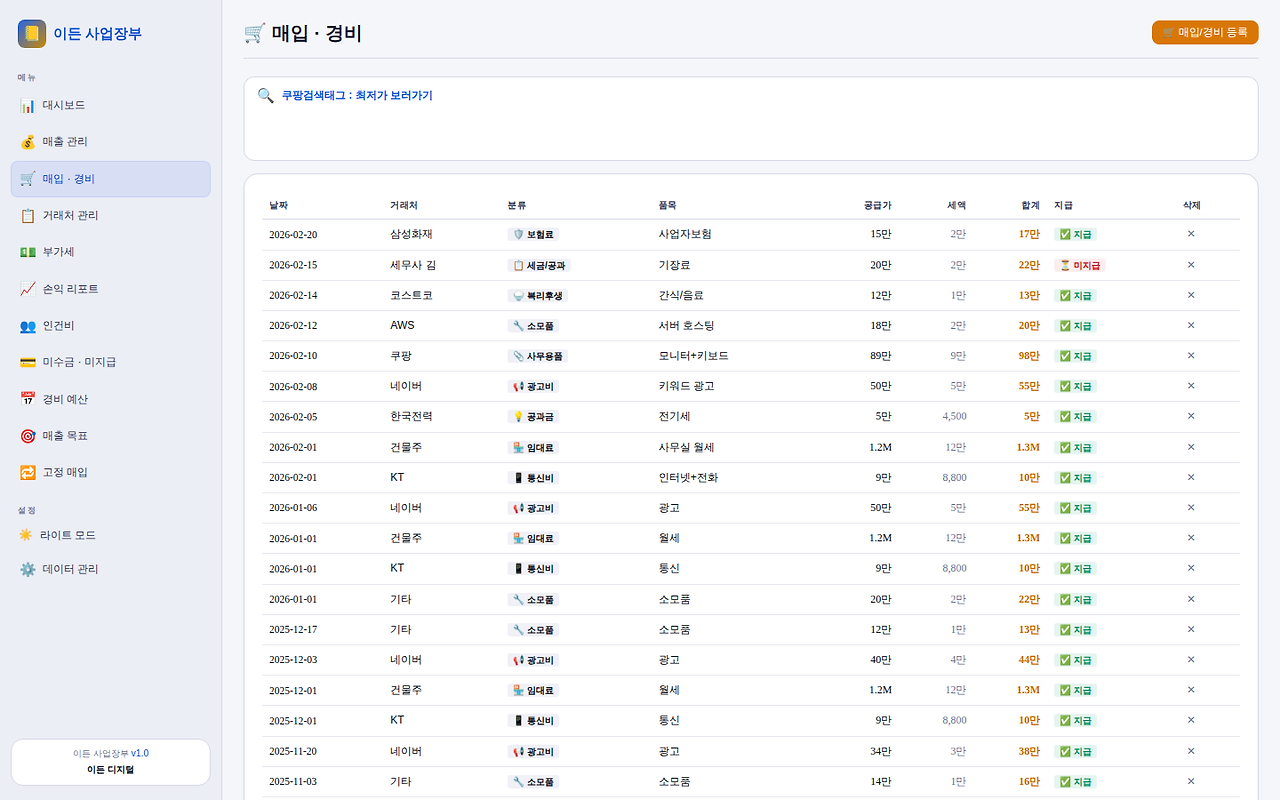The image size is (1280, 800).
Task: Click the 미수금·미지급 card icon
Action: [27, 362]
